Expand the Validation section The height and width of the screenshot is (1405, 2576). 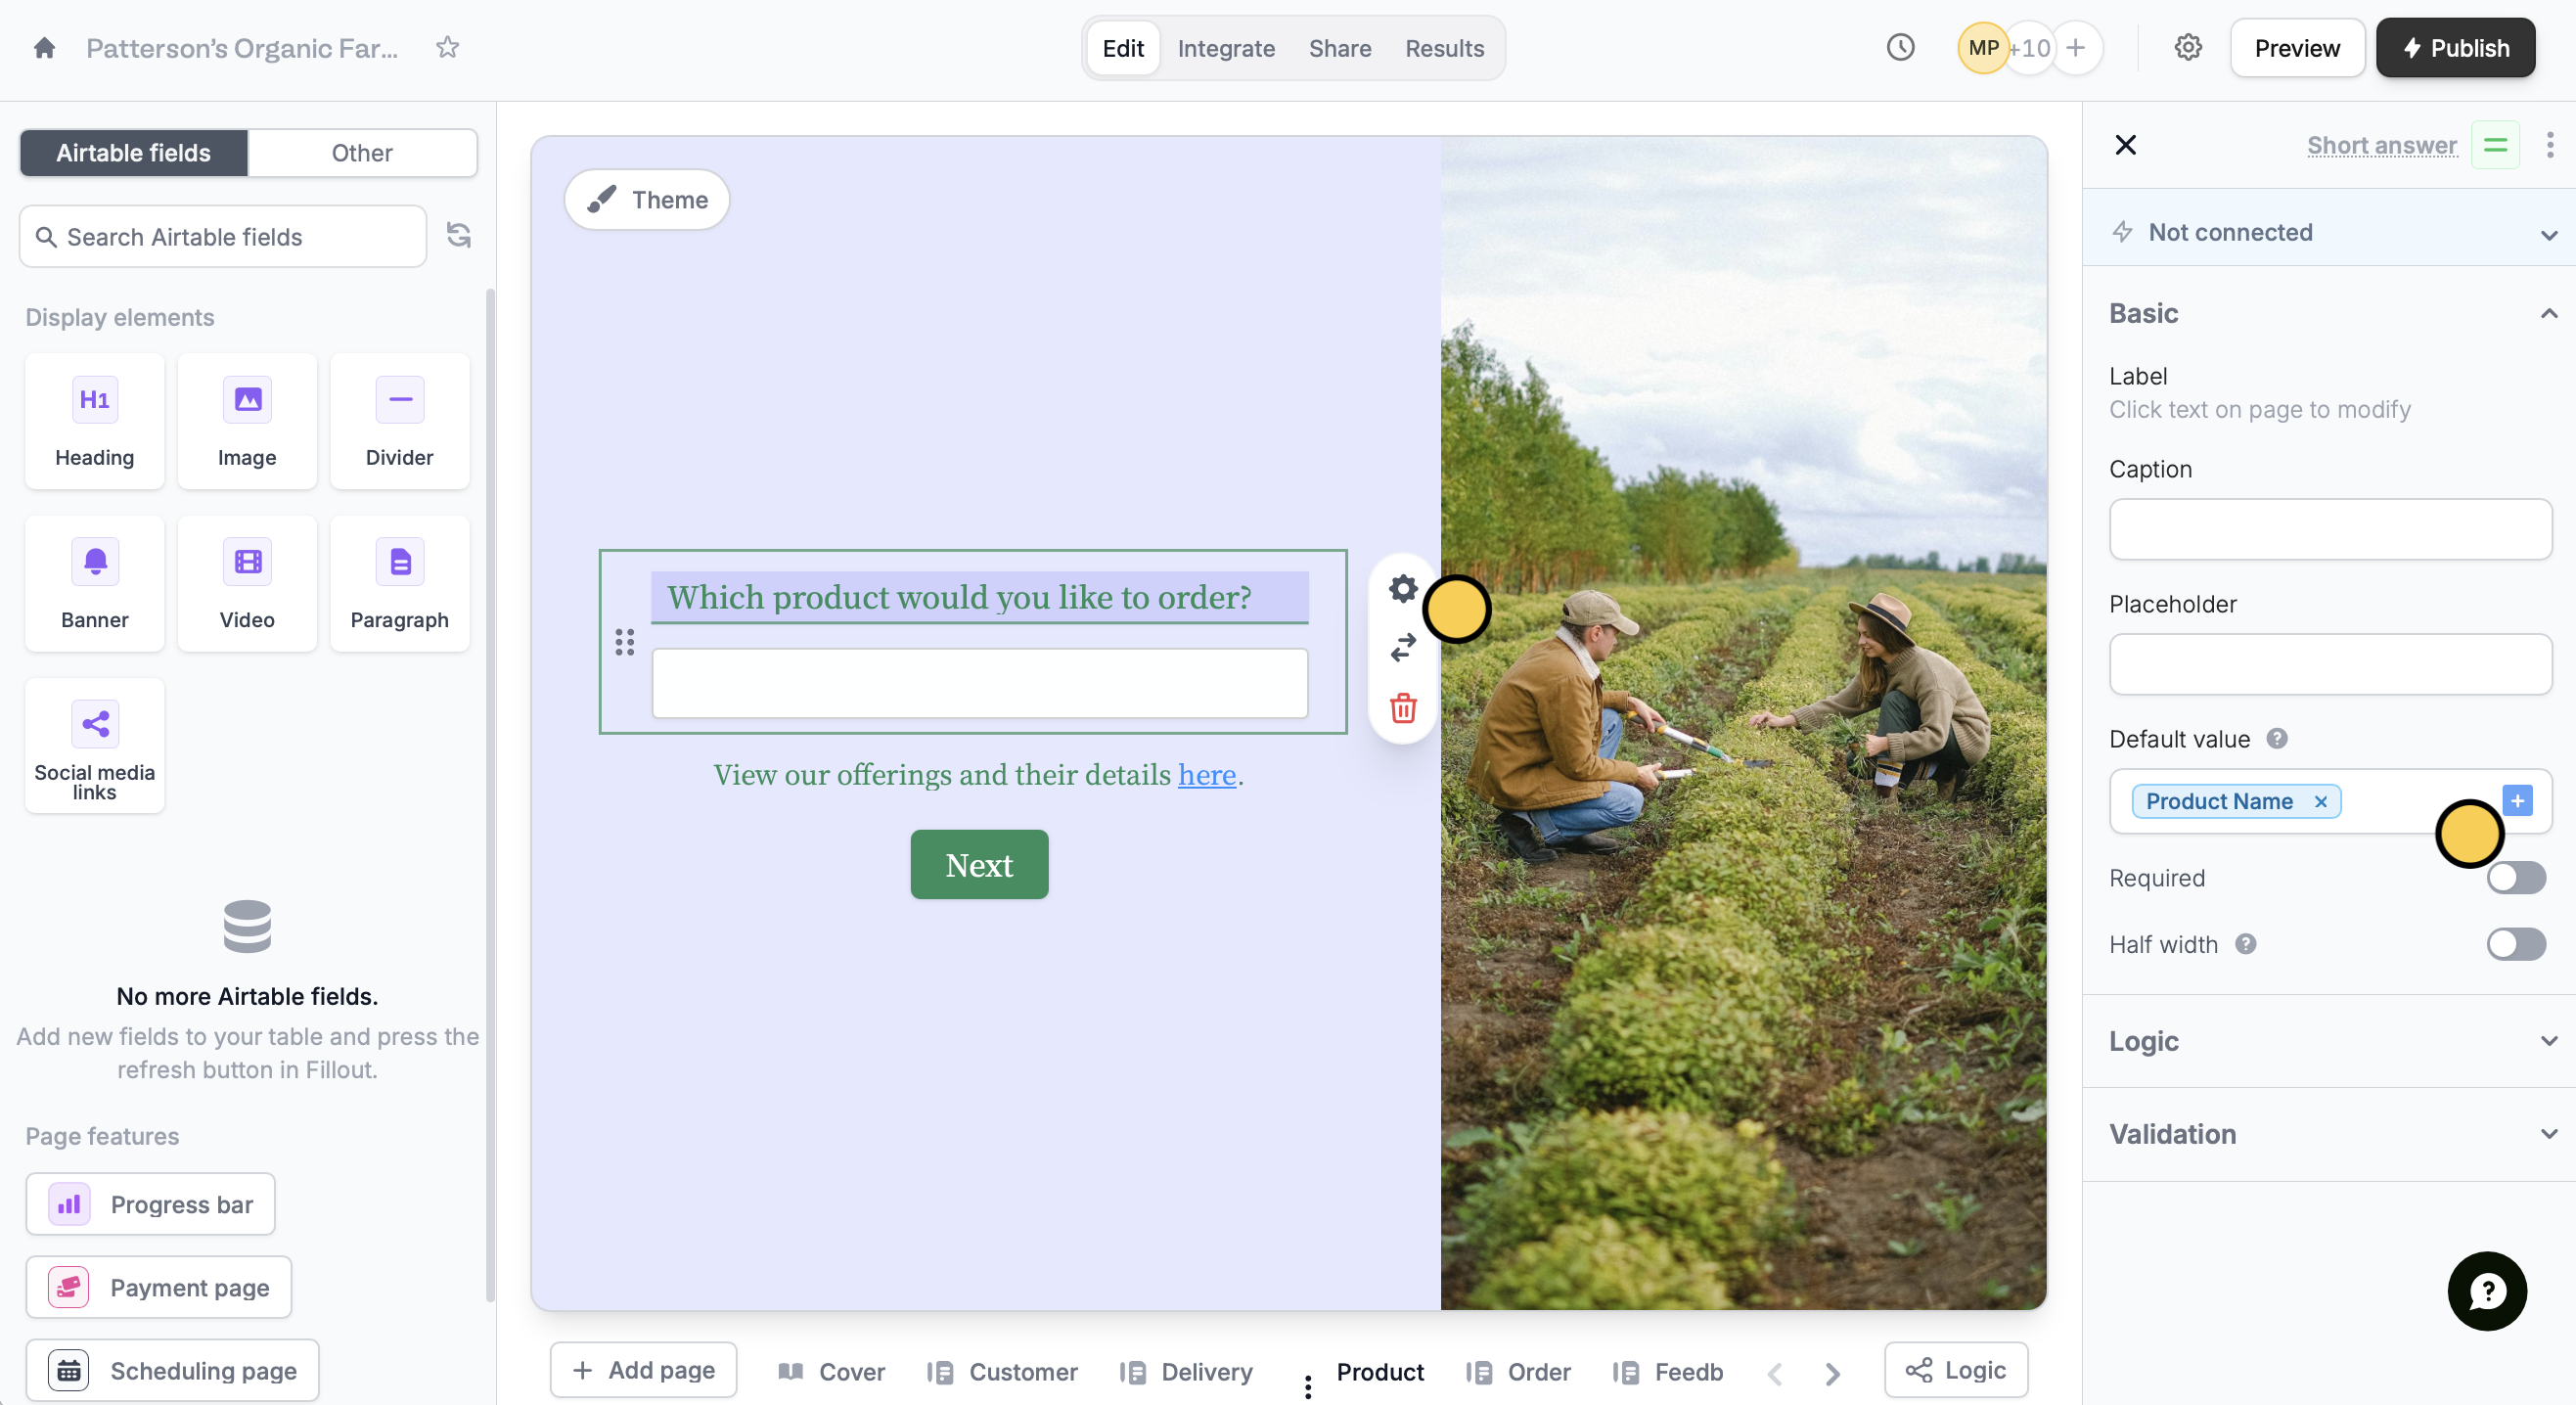tap(2329, 1134)
